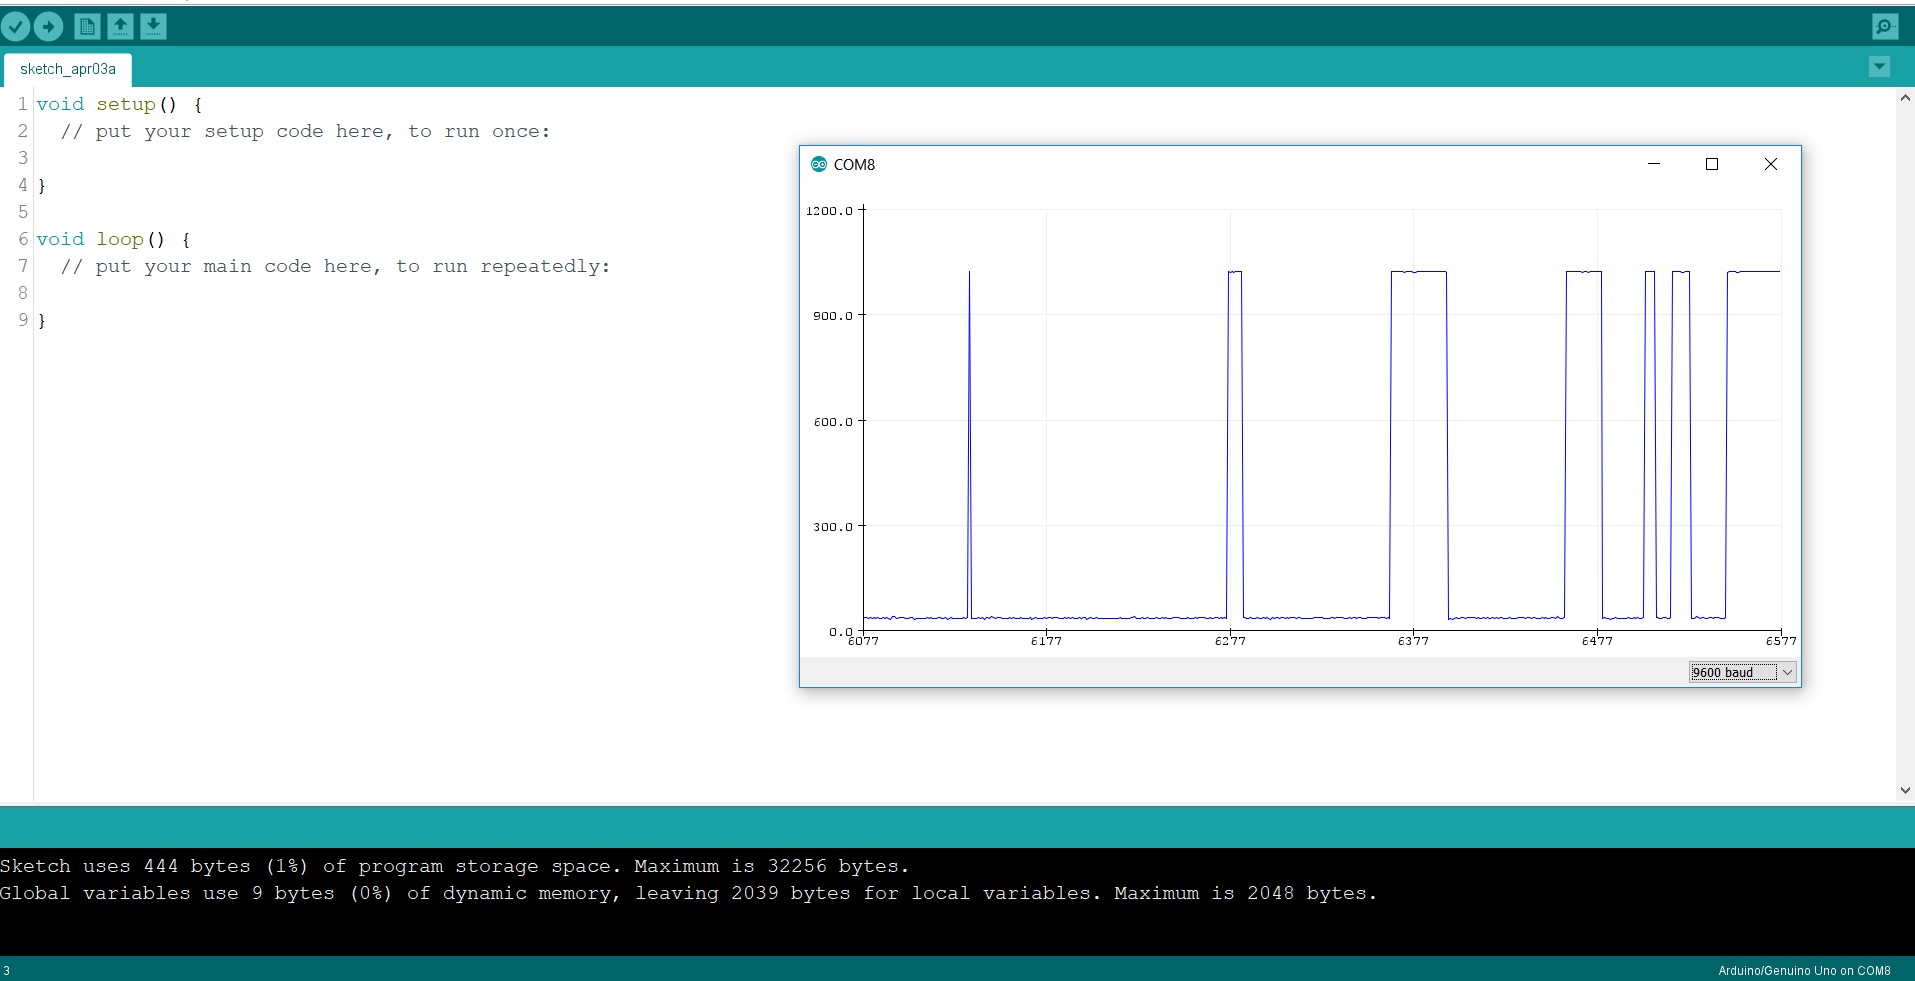Click the closing brace on line 9
Image resolution: width=1915 pixels, height=981 pixels.
coord(41,321)
